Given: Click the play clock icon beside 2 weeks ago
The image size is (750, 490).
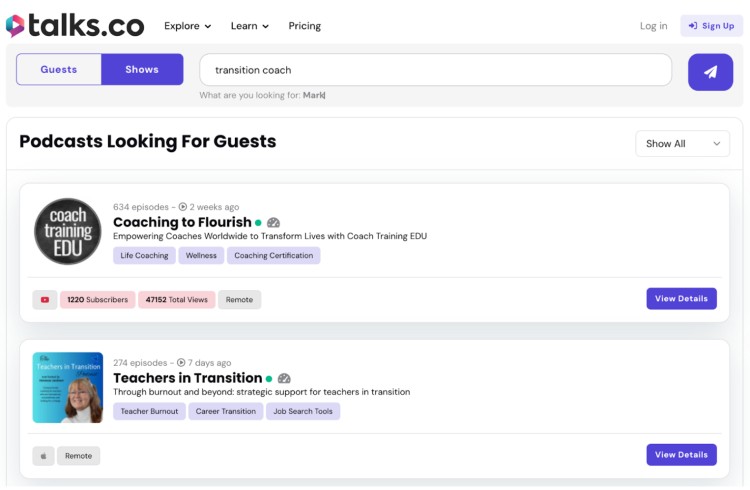Looking at the screenshot, I should tap(183, 207).
